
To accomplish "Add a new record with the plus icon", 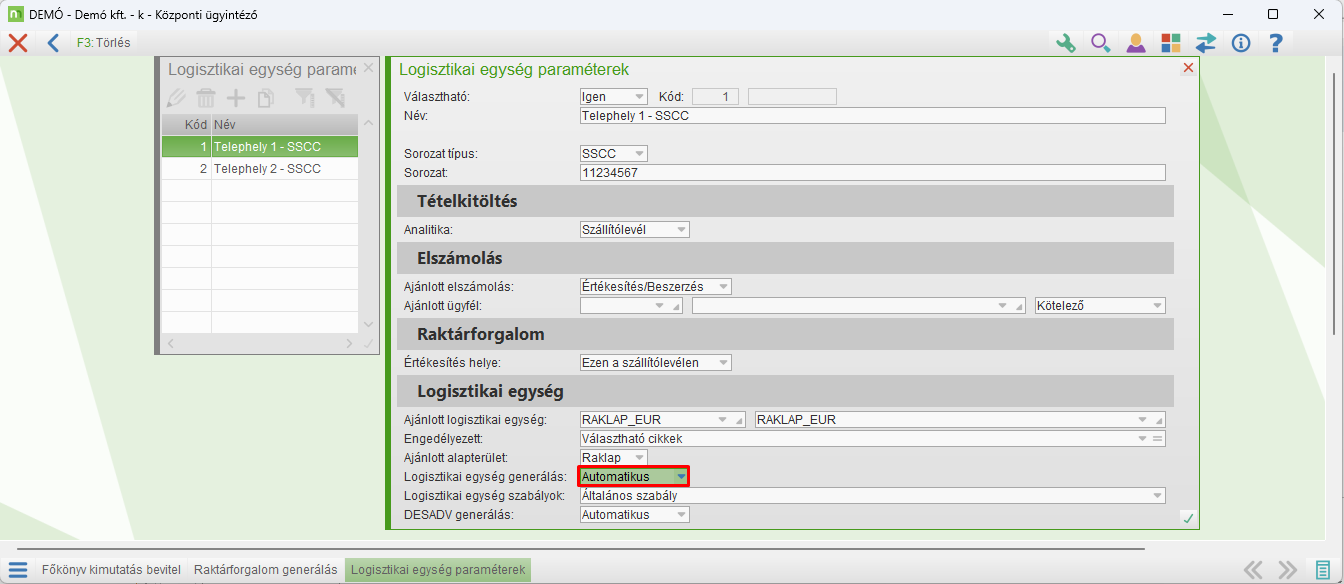I will coord(236,97).
